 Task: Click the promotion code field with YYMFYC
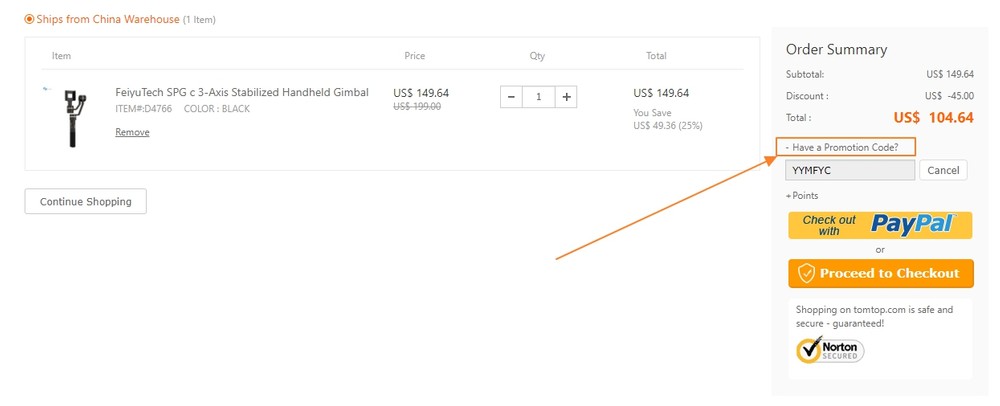click(x=850, y=170)
